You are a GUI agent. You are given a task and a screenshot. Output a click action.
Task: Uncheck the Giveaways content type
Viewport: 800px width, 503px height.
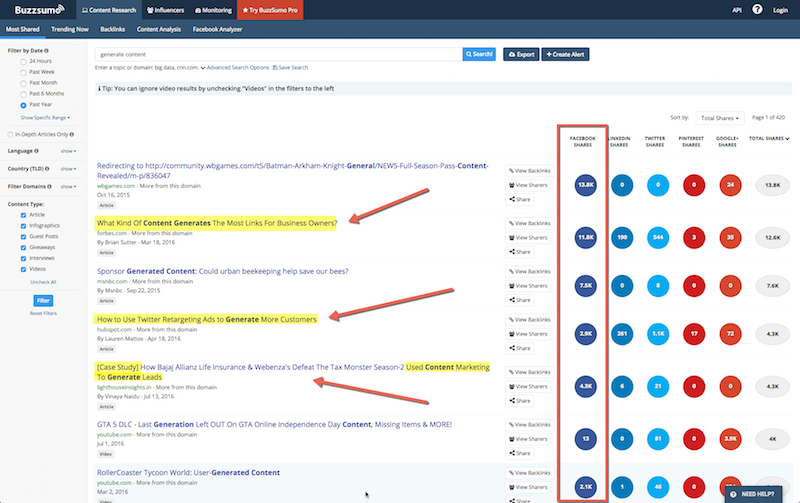point(23,247)
